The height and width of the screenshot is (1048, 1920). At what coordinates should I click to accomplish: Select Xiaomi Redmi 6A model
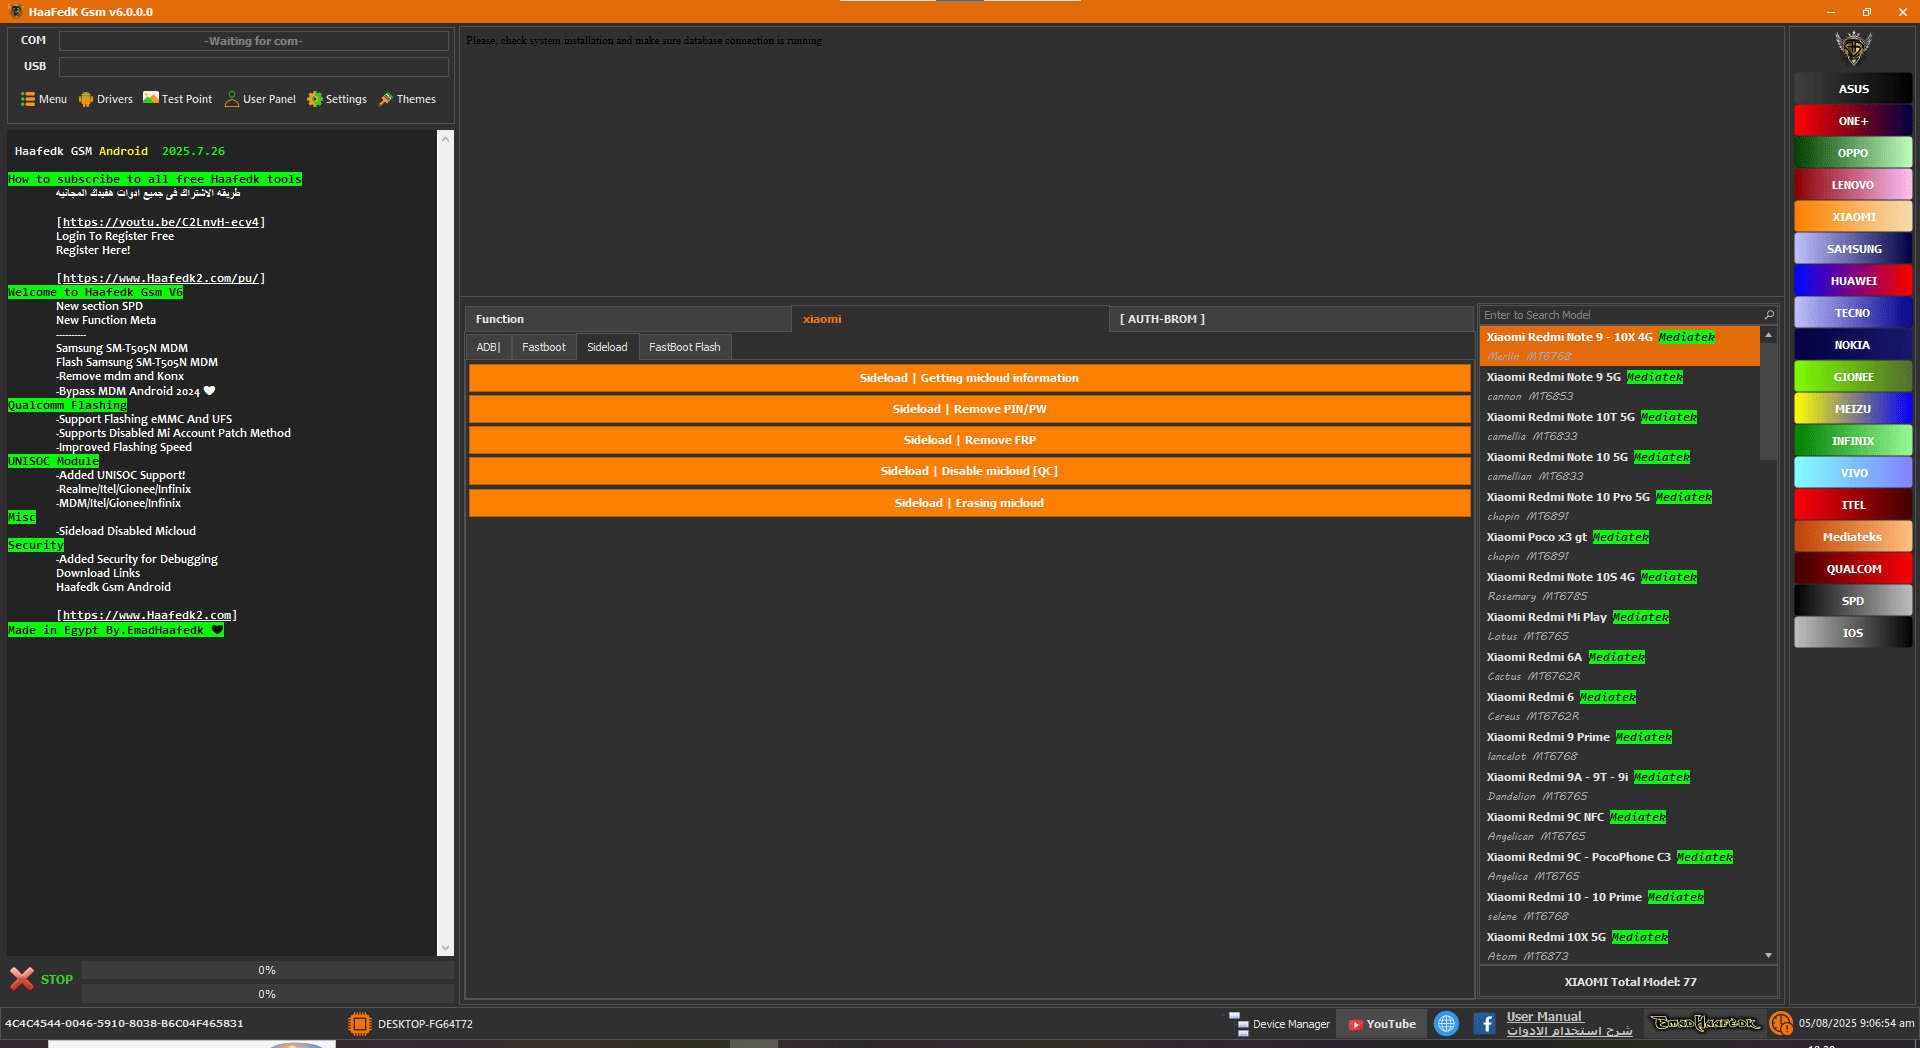pos(1619,666)
